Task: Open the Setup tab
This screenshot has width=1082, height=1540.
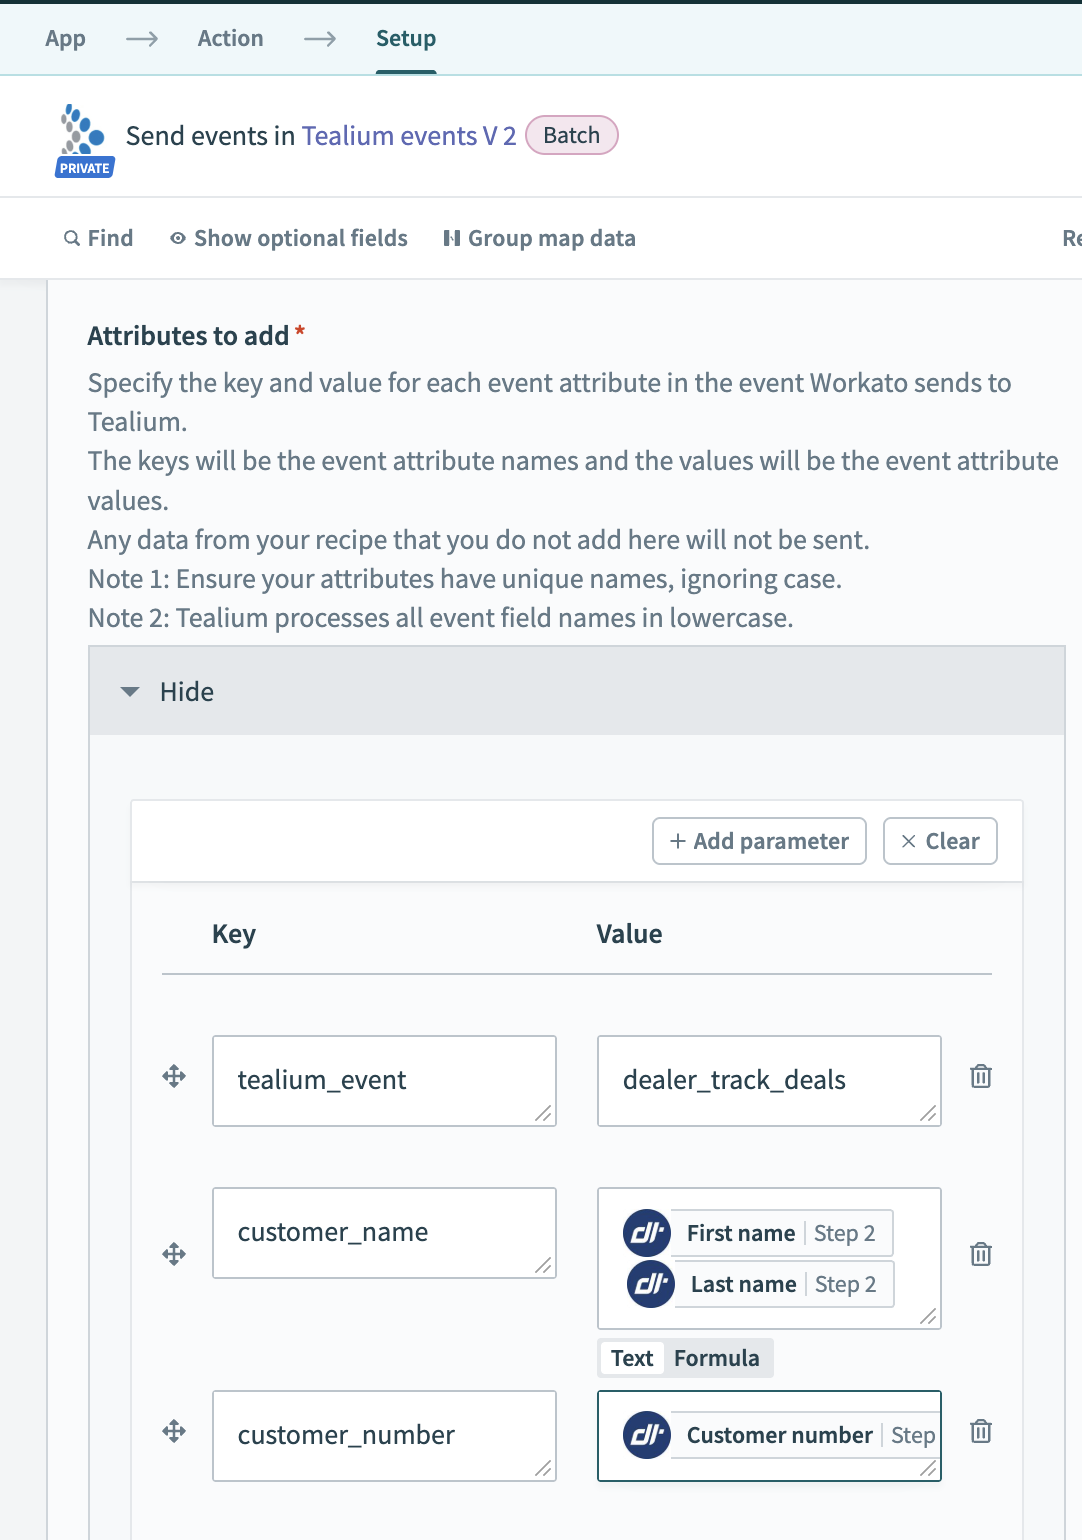Action: click(406, 38)
